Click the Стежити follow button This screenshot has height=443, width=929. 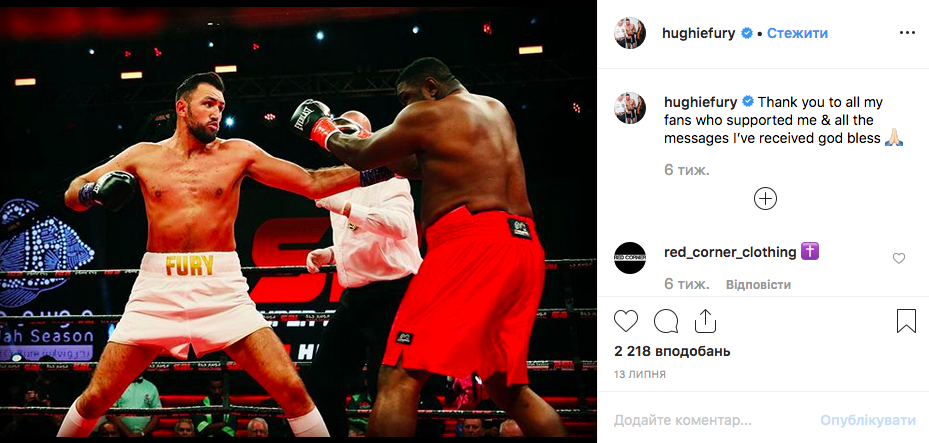point(797,33)
